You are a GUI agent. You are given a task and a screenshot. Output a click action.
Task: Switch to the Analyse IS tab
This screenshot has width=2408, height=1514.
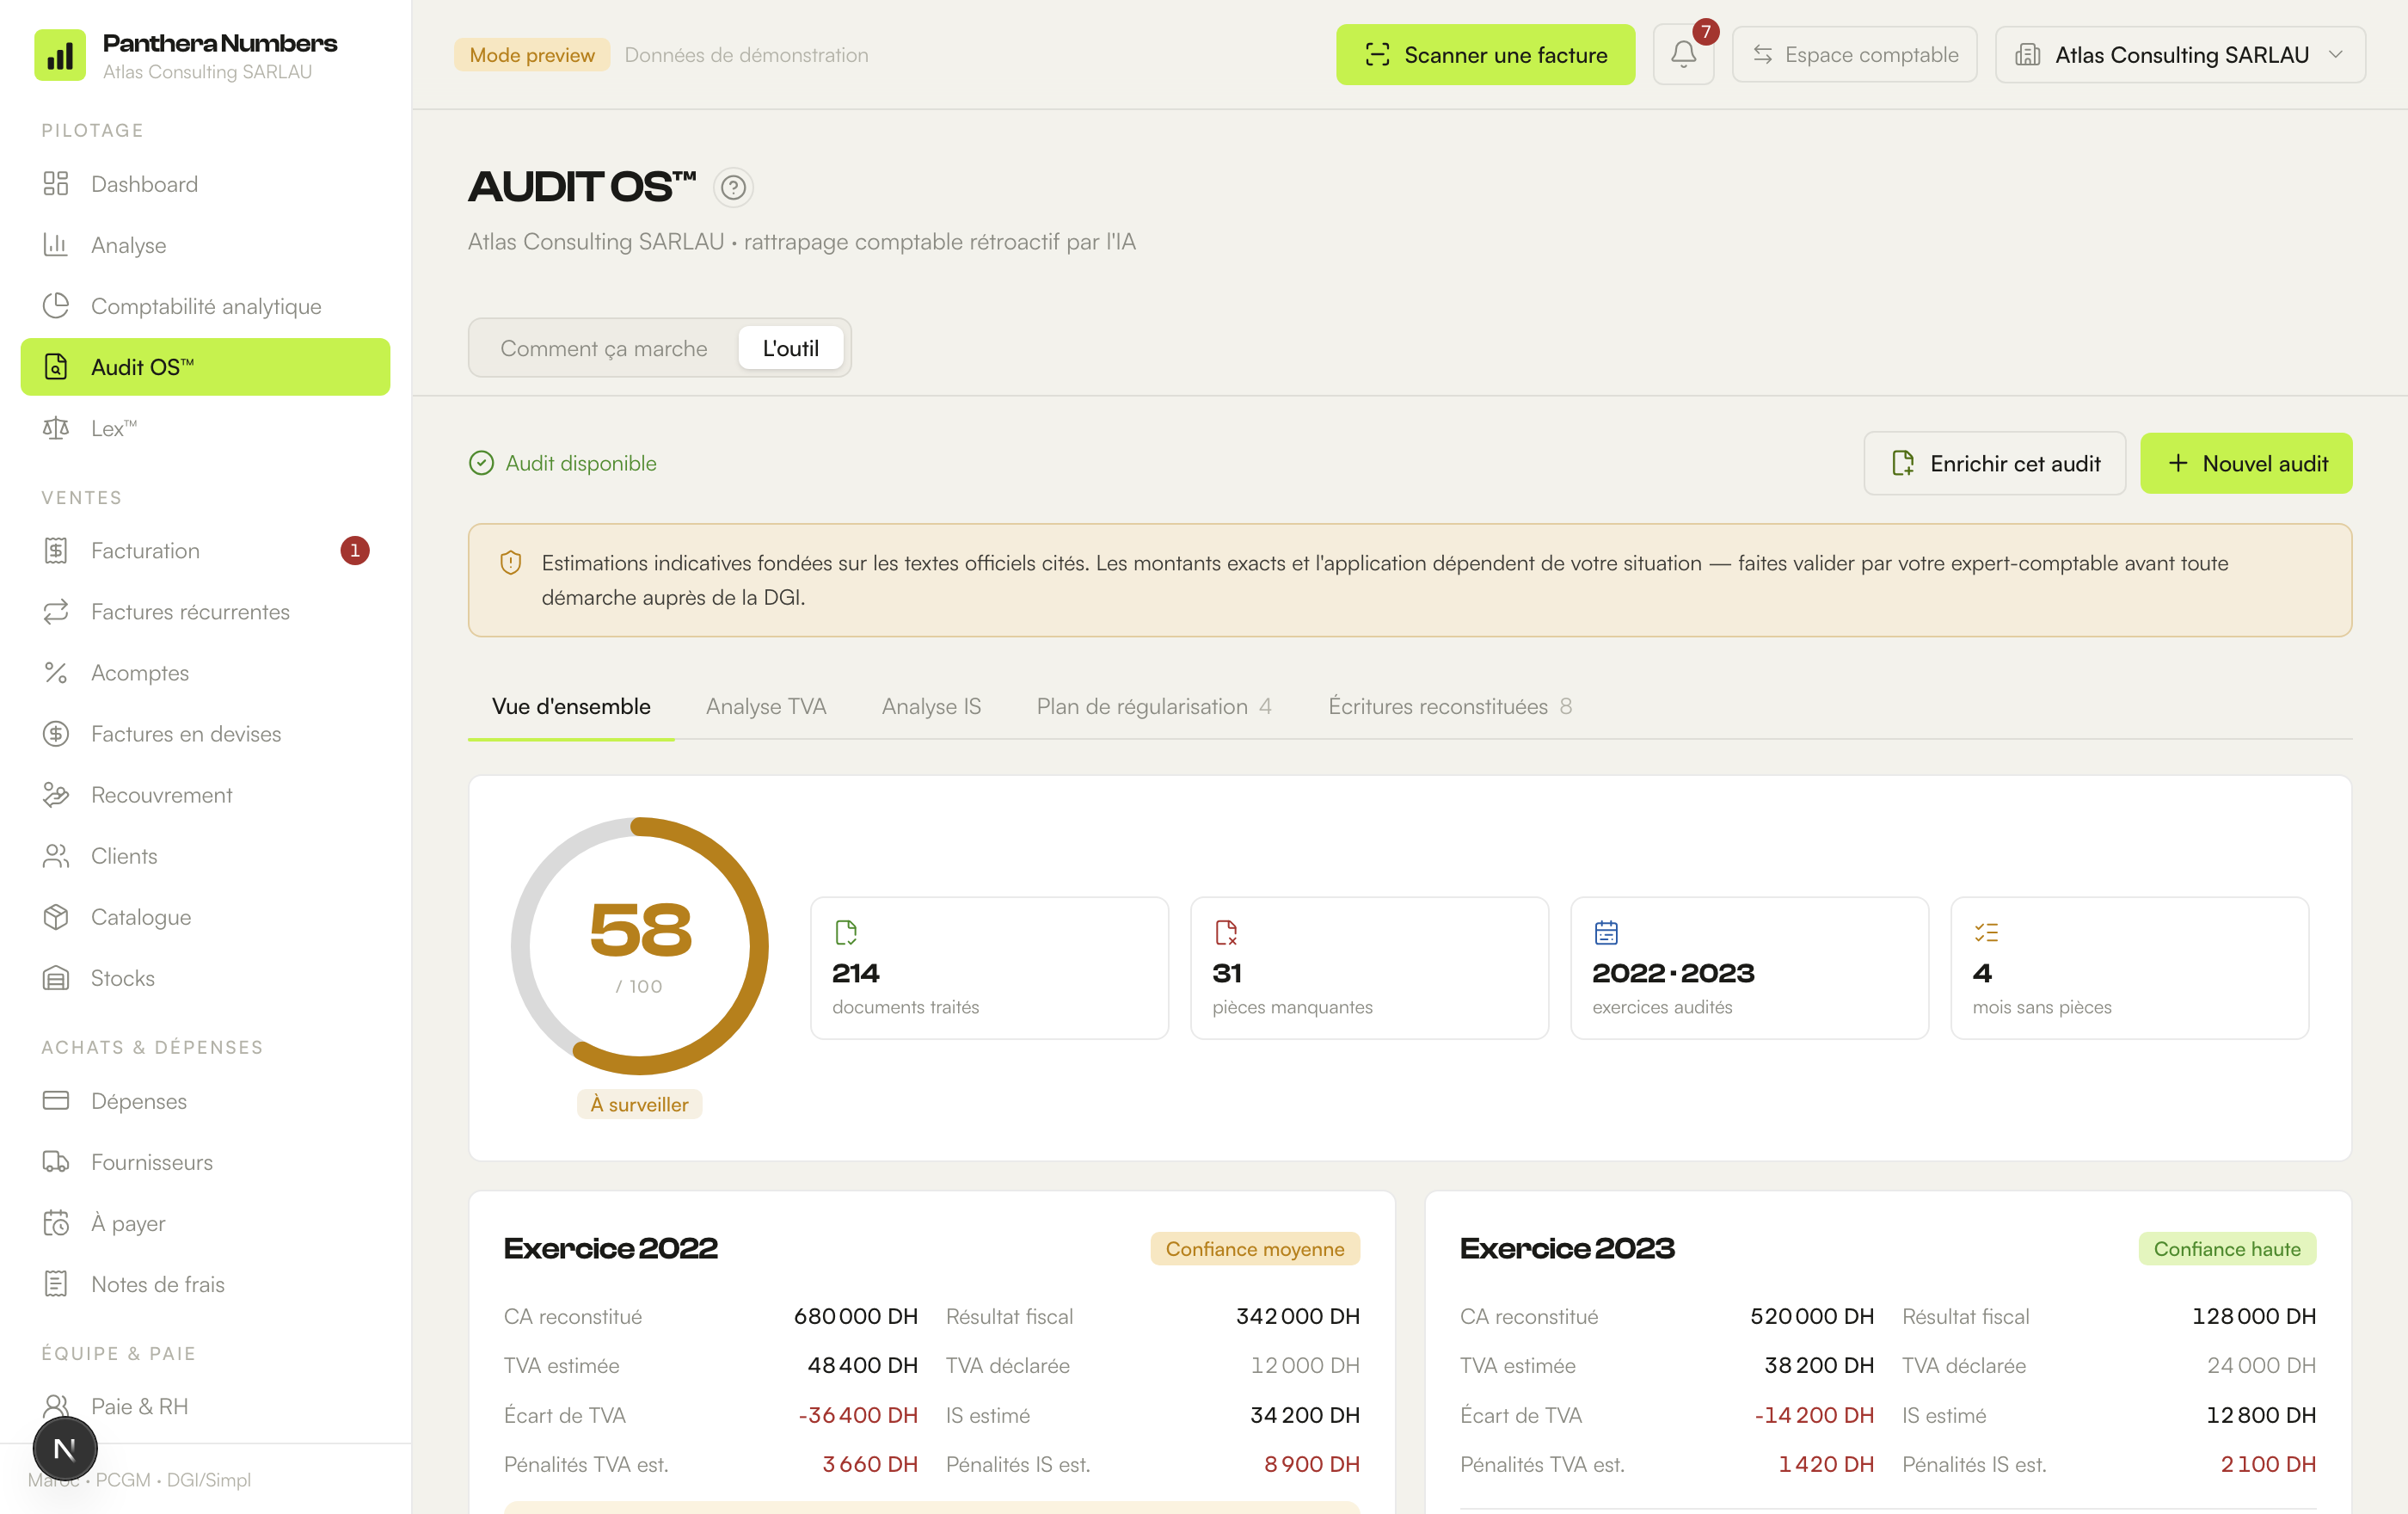pyautogui.click(x=931, y=707)
